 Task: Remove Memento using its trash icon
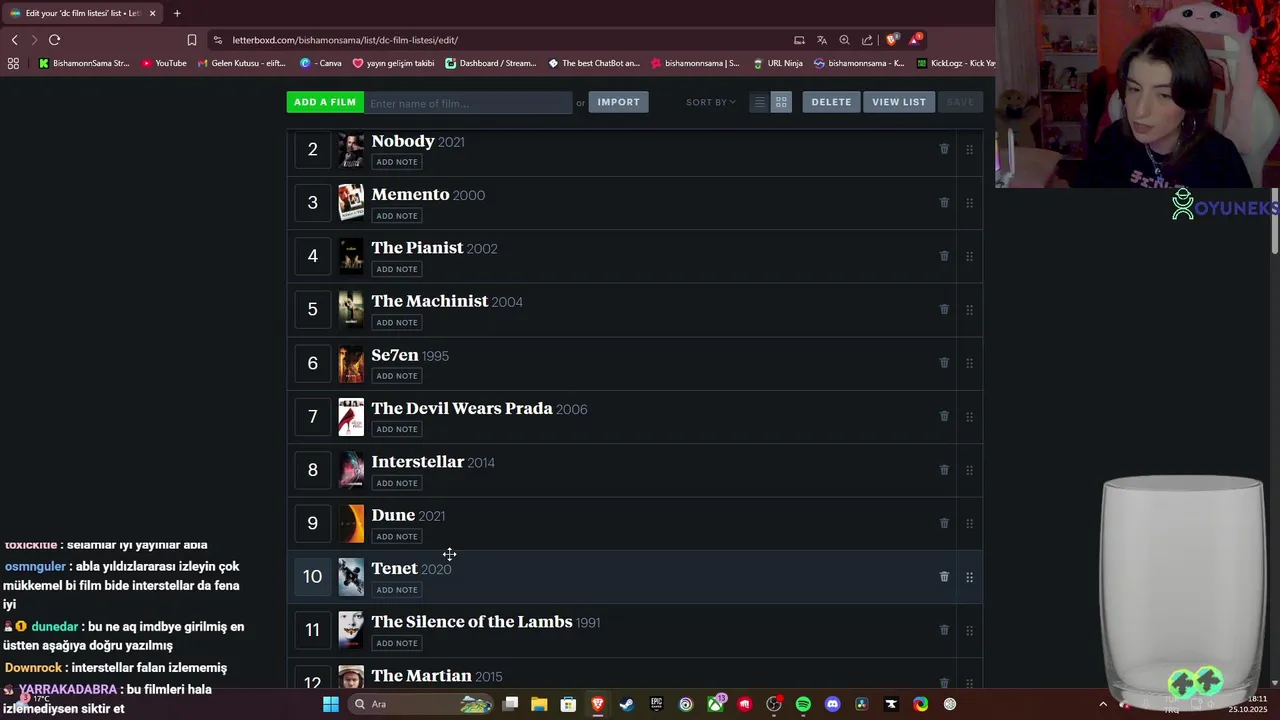tap(944, 202)
